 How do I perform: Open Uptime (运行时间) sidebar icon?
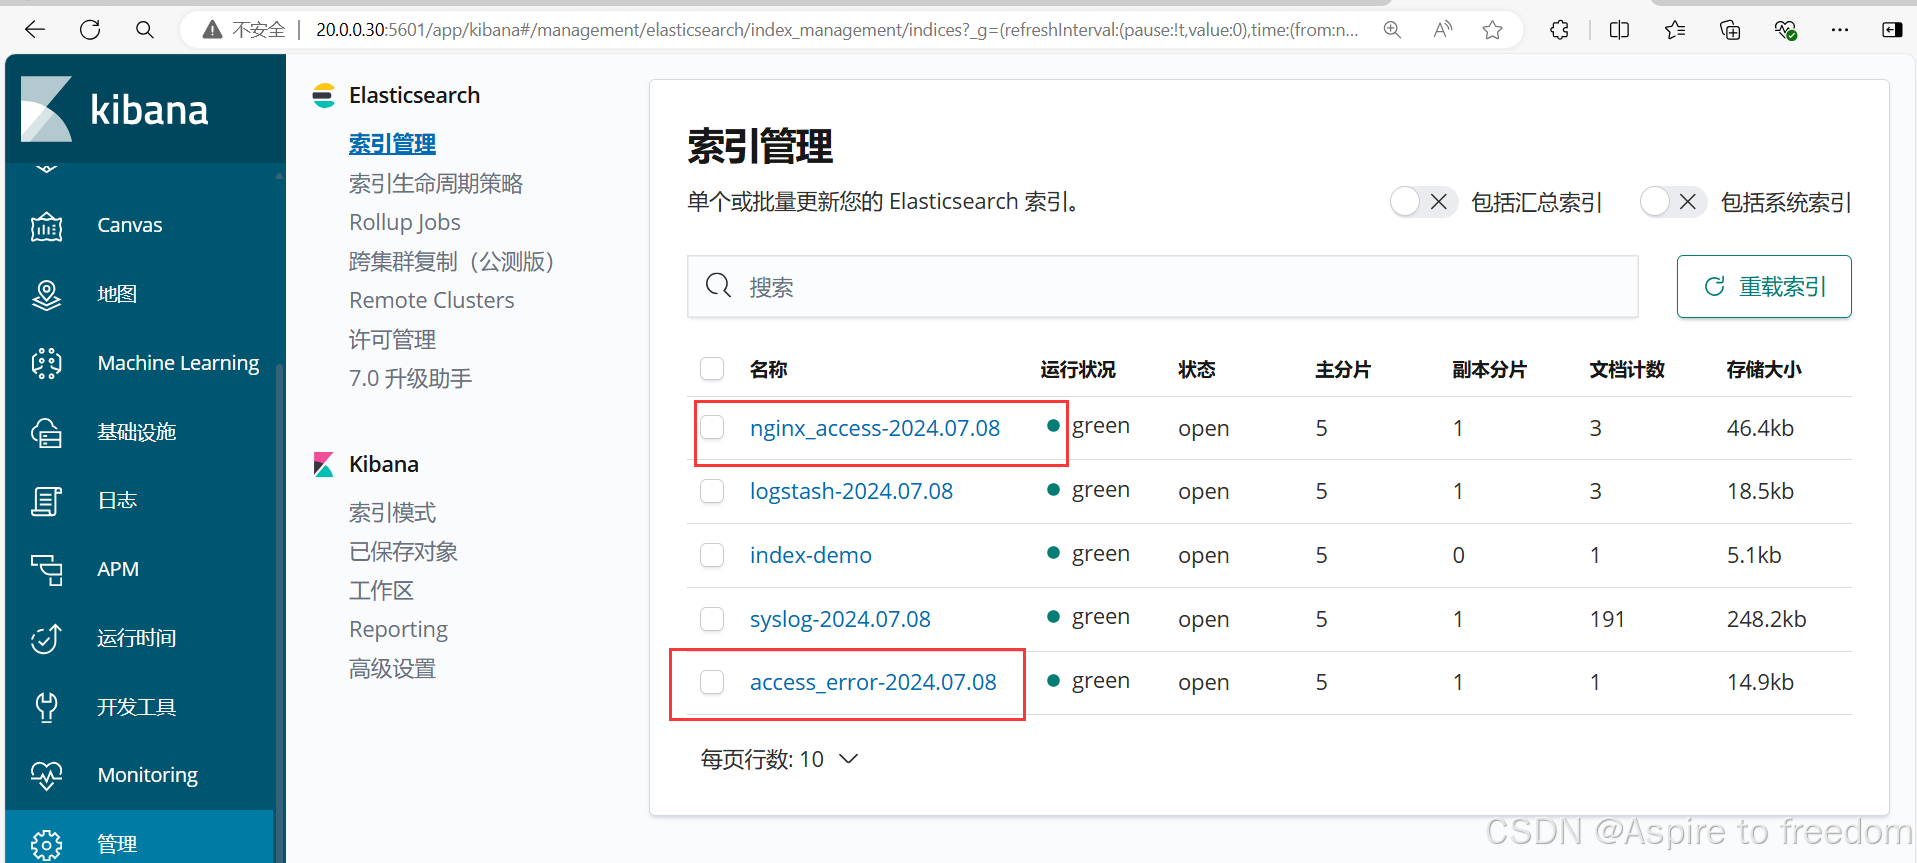(x=47, y=638)
